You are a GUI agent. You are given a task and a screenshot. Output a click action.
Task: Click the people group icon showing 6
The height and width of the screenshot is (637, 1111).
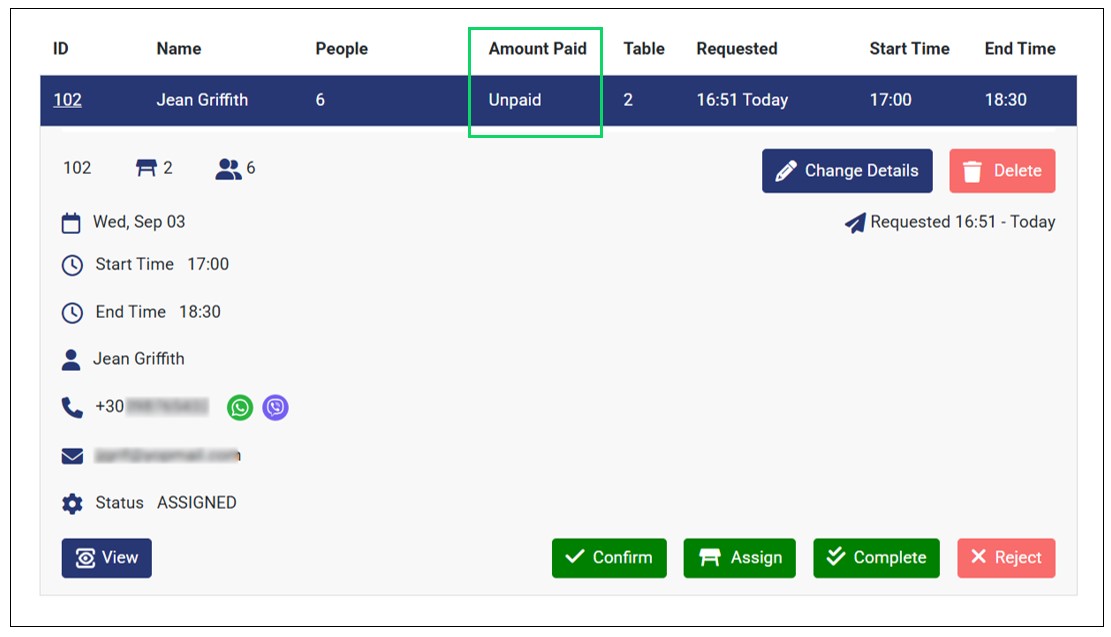click(x=228, y=169)
